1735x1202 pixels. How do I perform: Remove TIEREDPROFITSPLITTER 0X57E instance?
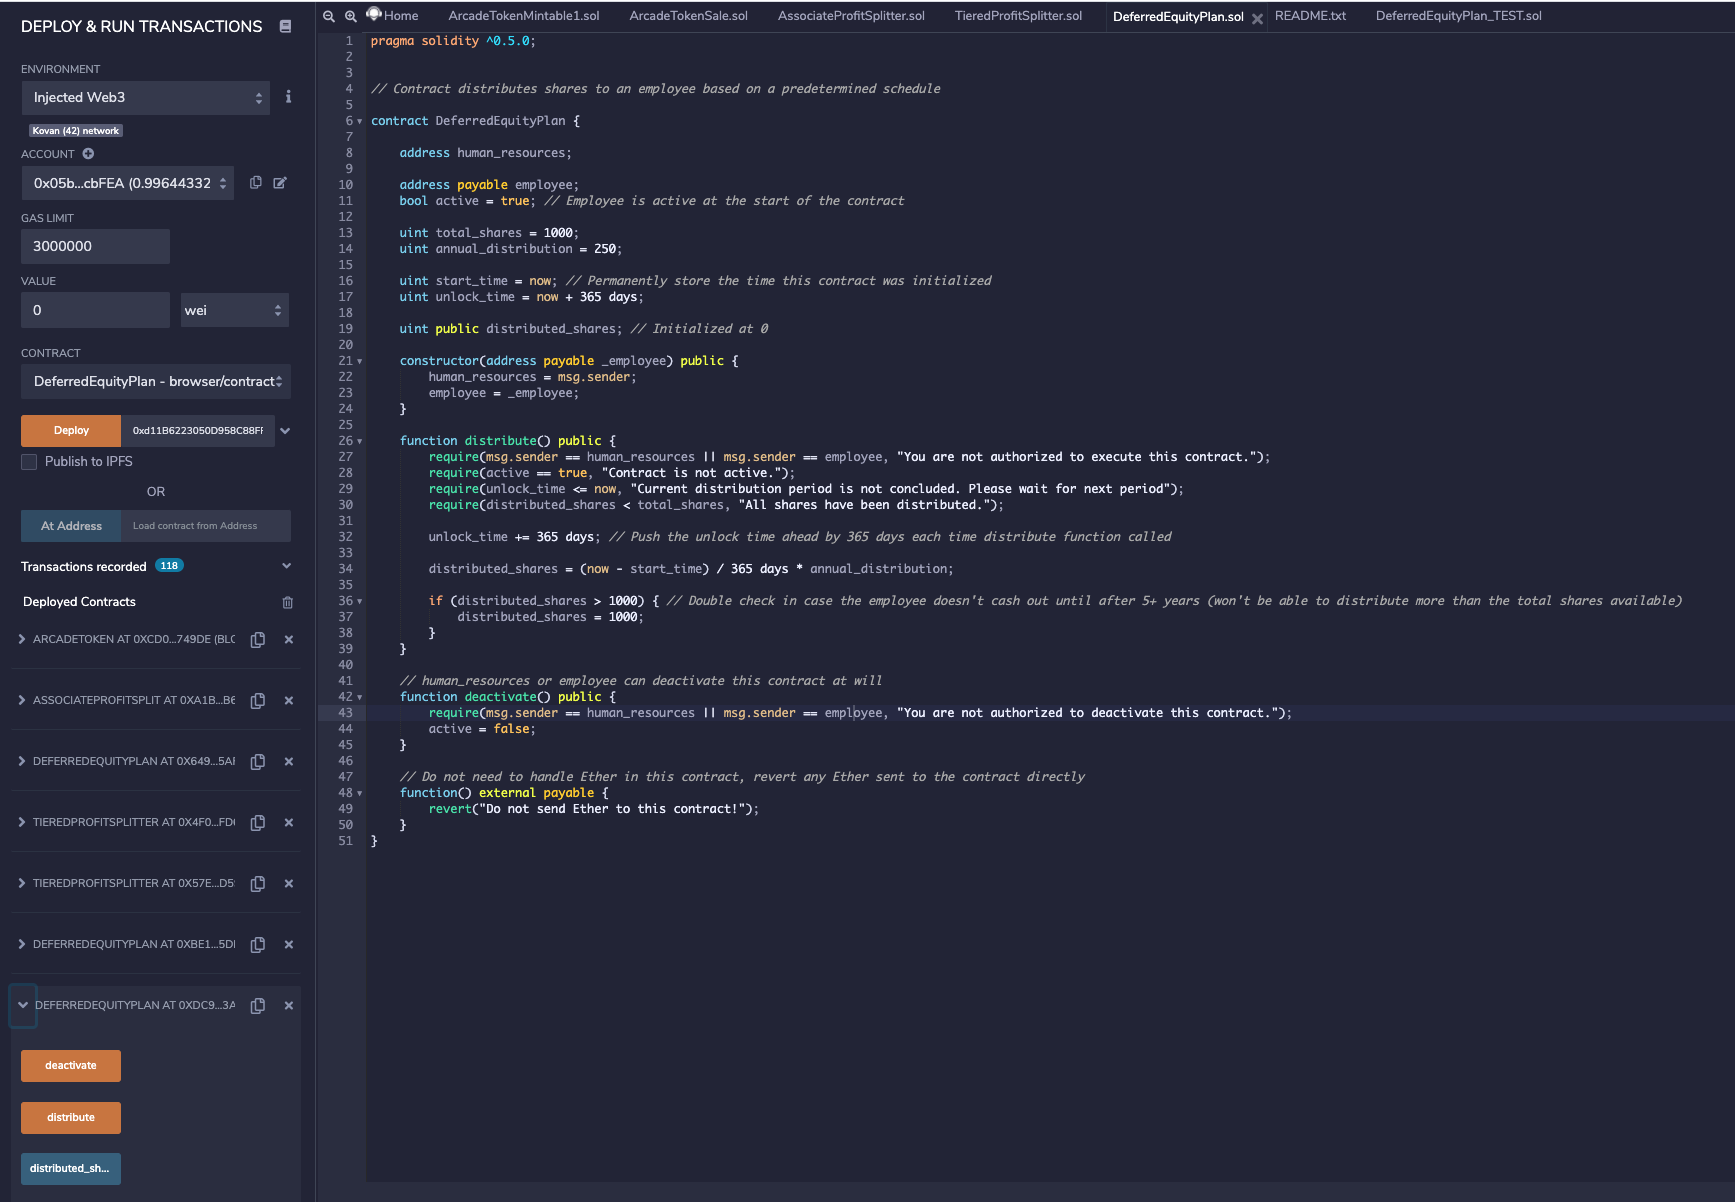289,884
